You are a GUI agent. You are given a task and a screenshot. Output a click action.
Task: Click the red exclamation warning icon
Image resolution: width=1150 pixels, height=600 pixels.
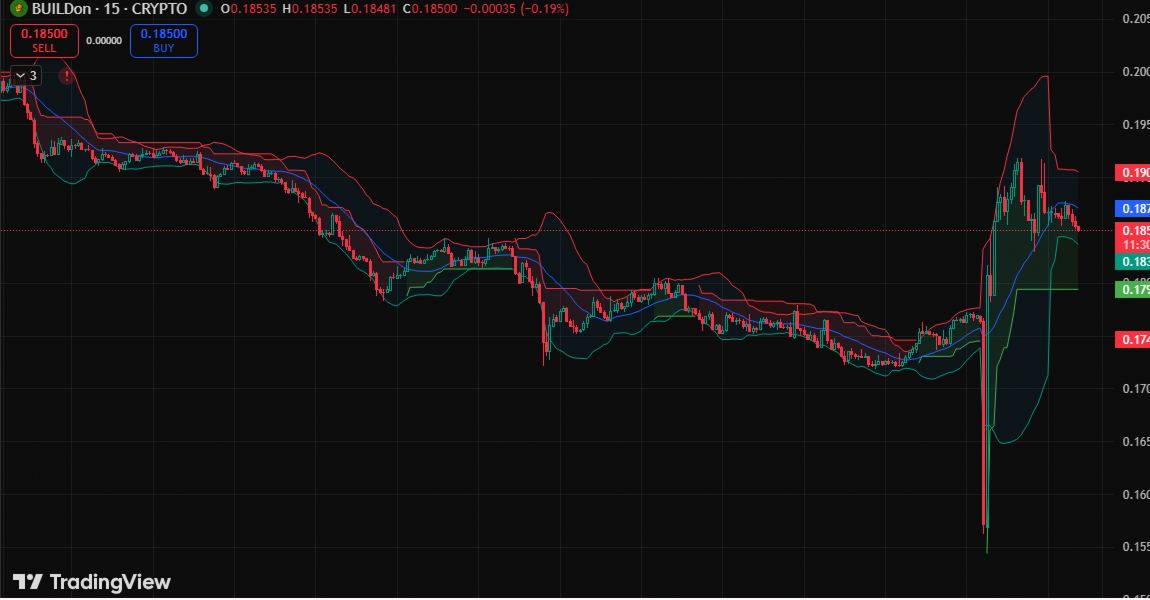pos(67,76)
